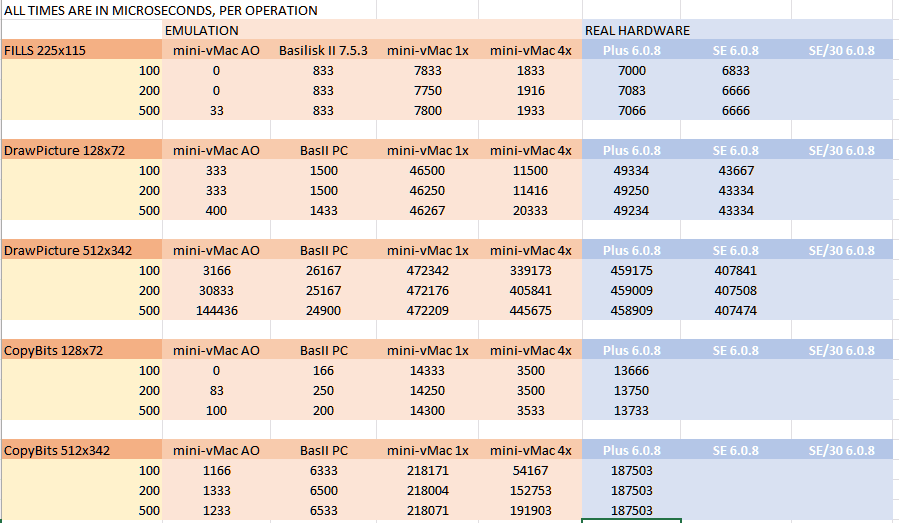This screenshot has height=523, width=899.
Task: Select the cell containing 144436
Action: click(216, 311)
